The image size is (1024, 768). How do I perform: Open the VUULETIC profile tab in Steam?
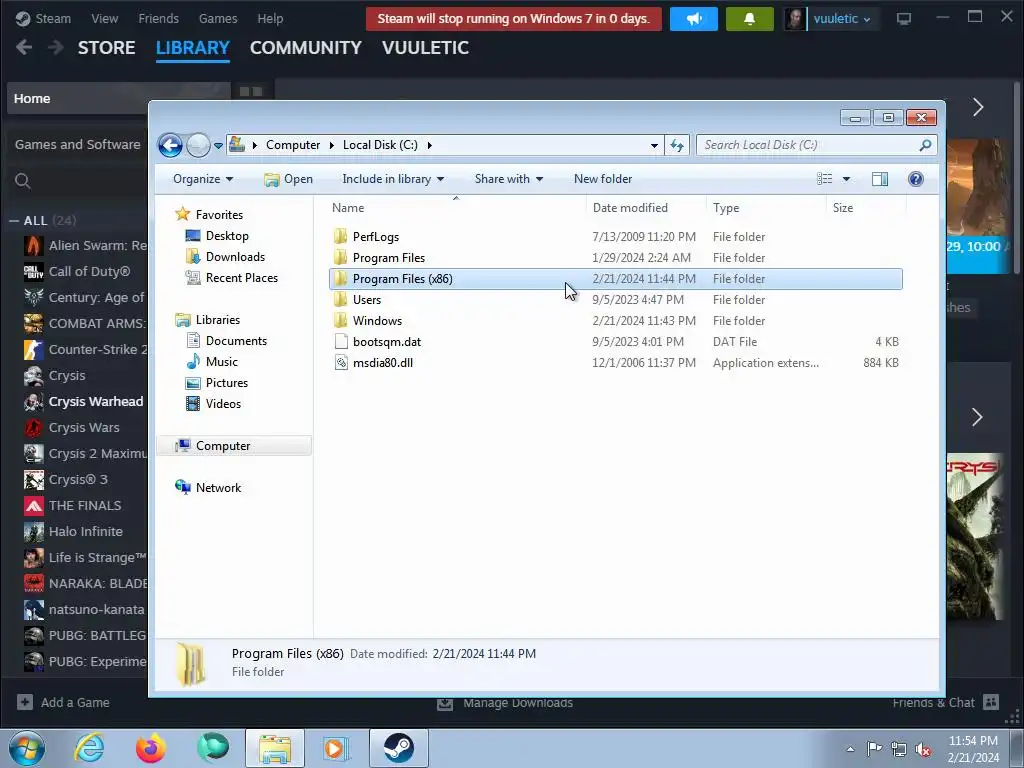click(x=425, y=48)
